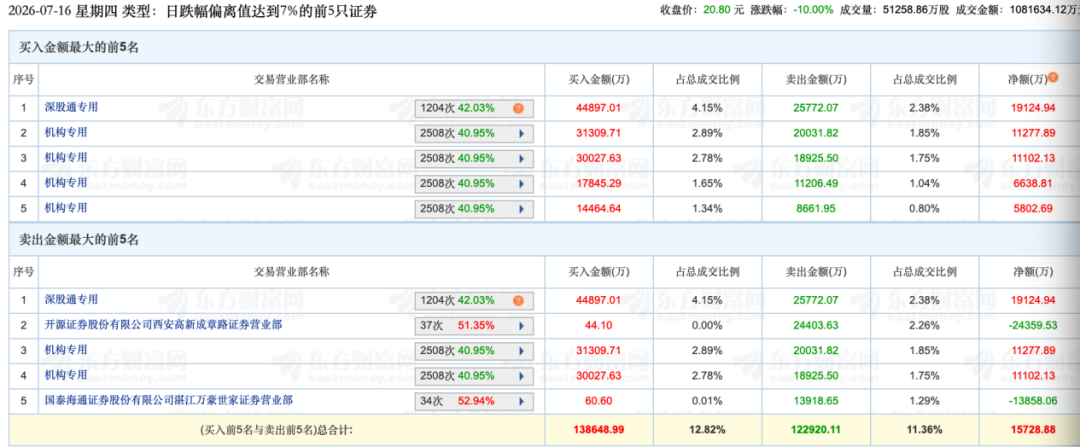
Task: Click help icon in sell-section 深股通专用 stats box
Action: point(518,300)
